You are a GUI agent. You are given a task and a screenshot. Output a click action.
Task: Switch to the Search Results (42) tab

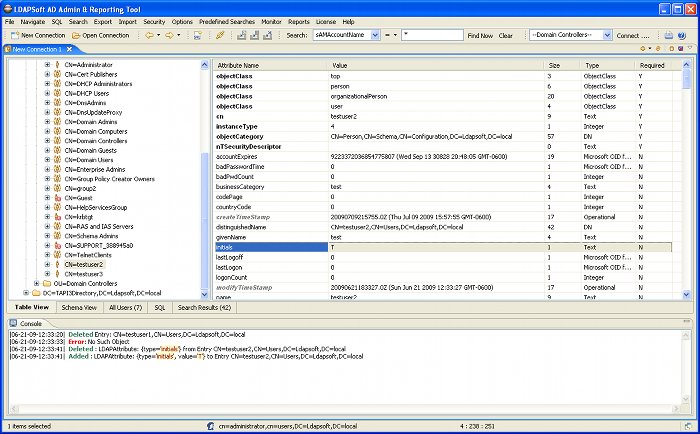[x=204, y=308]
